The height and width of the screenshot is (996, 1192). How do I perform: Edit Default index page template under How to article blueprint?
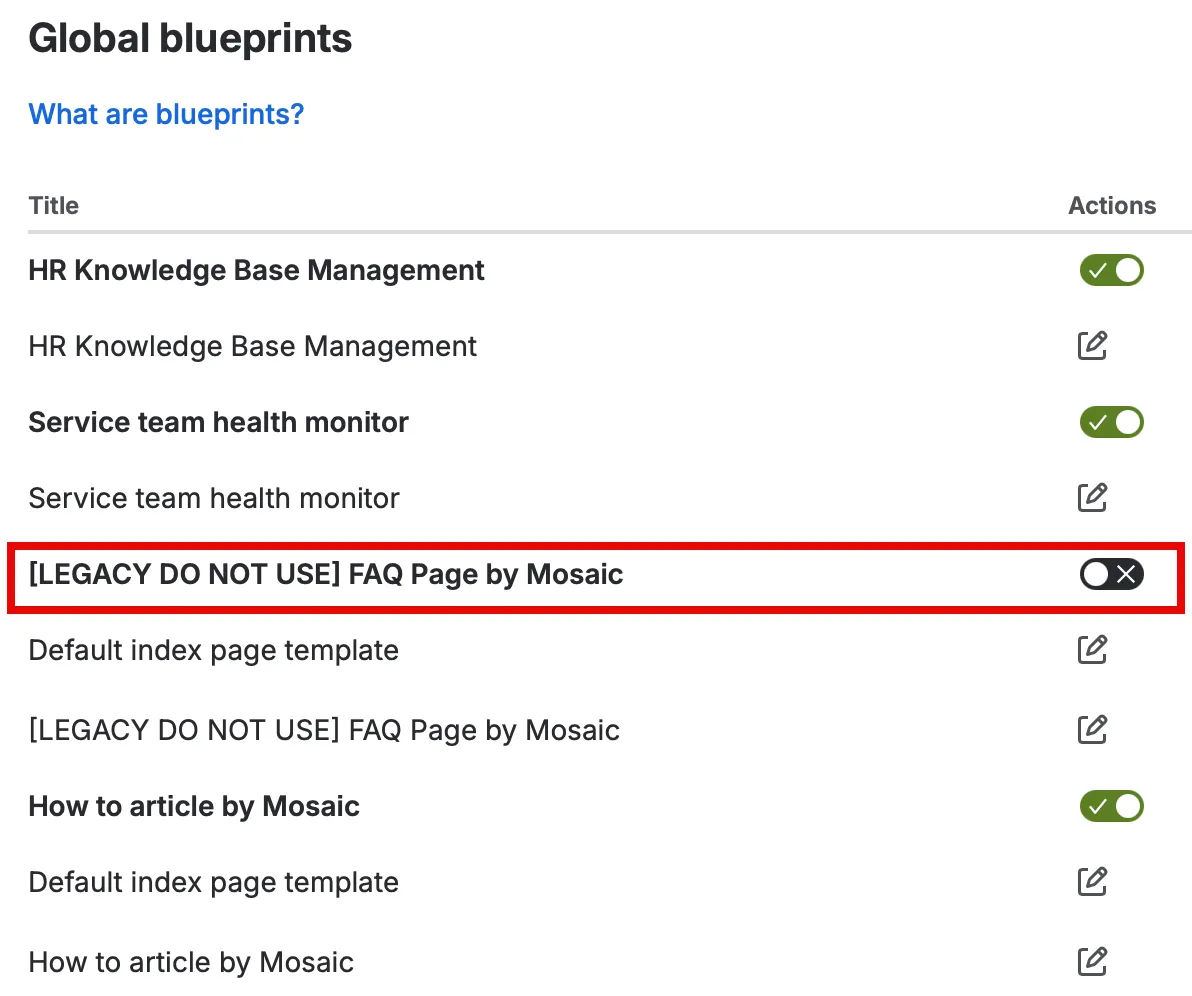point(1092,882)
